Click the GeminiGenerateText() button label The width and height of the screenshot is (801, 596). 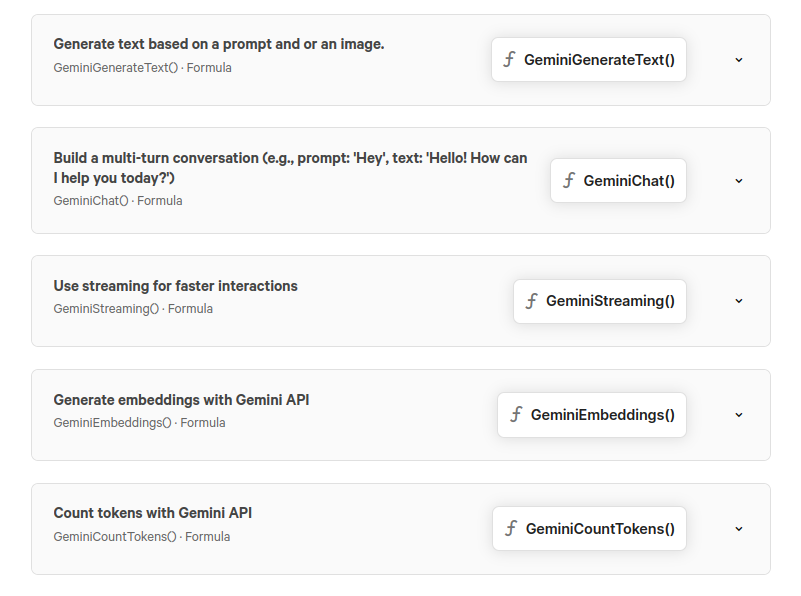(x=599, y=60)
